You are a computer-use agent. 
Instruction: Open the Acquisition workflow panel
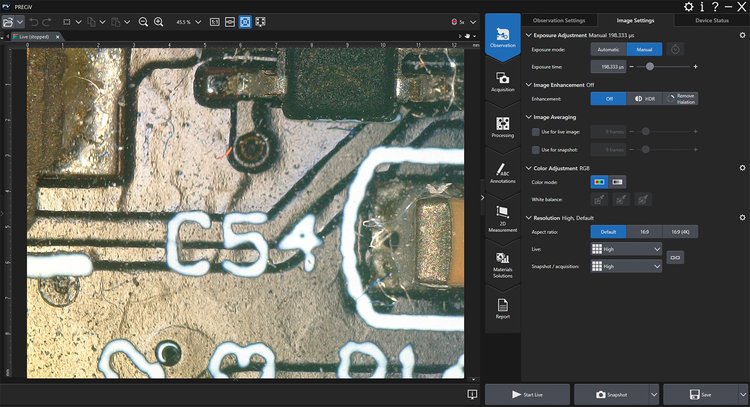tap(503, 81)
